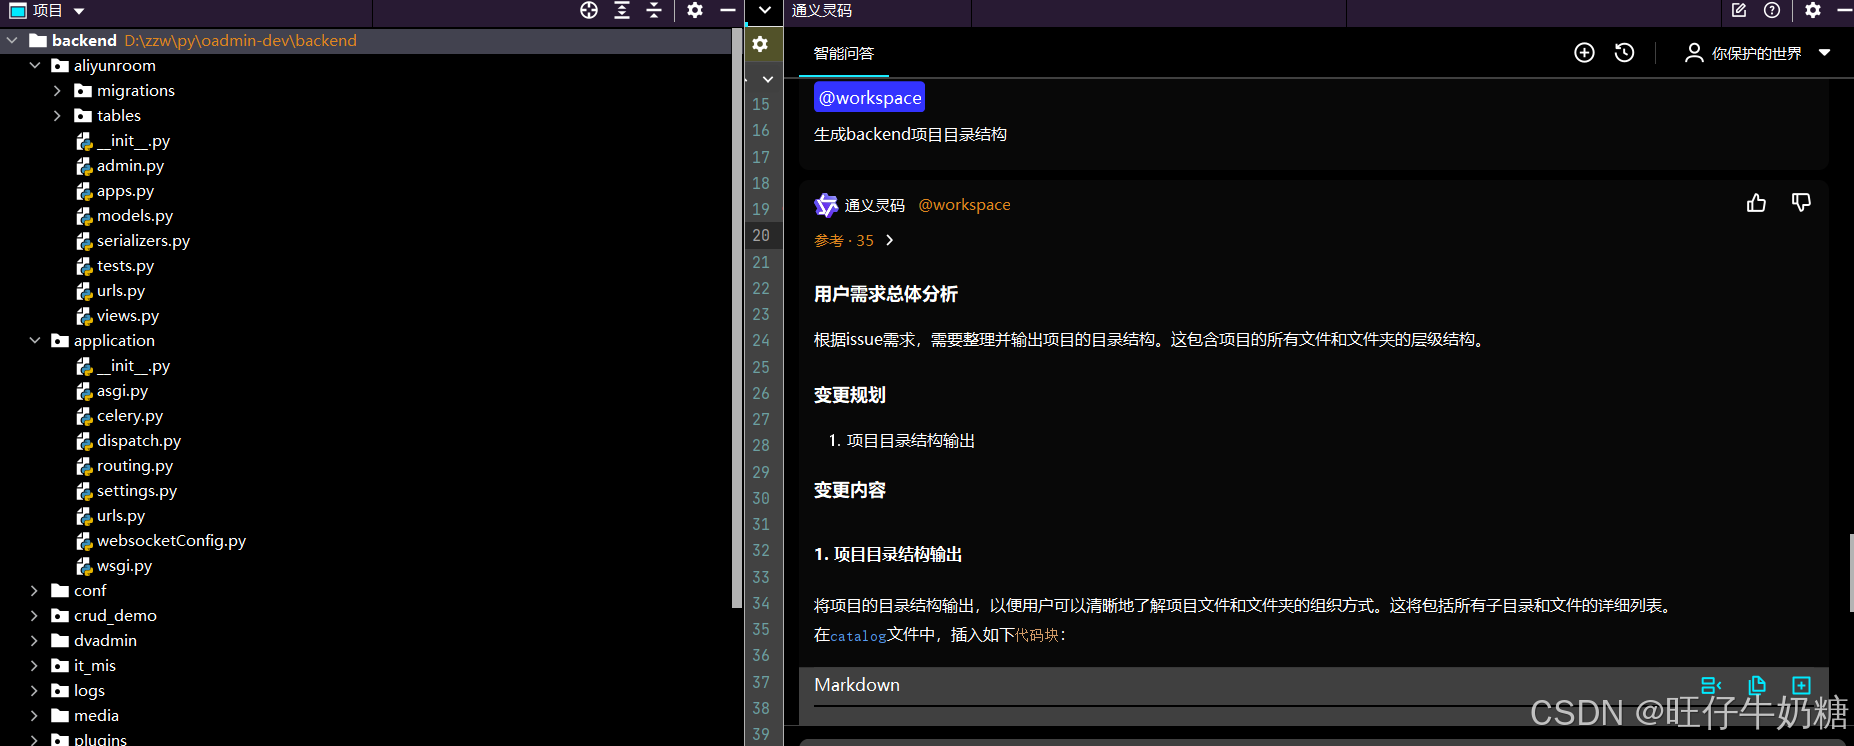The height and width of the screenshot is (746, 1854).
Task: Open the help question mark icon
Action: click(x=1772, y=10)
